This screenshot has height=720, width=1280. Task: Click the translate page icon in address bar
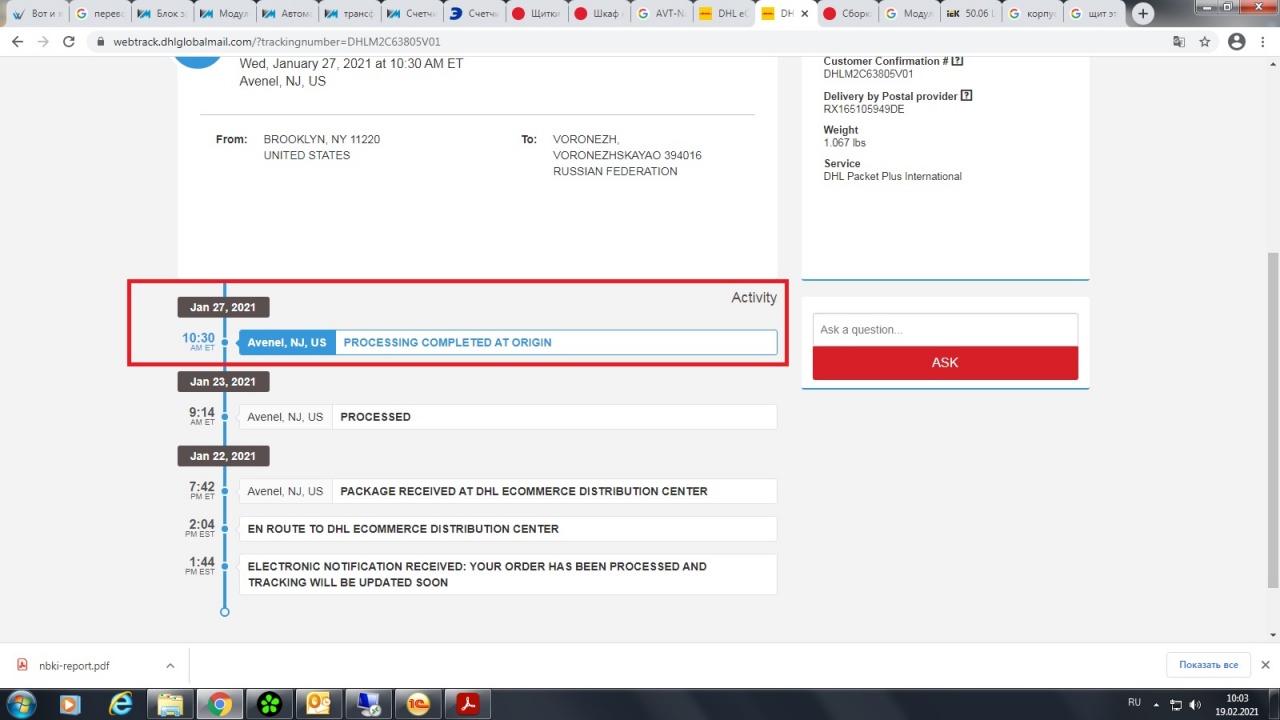[x=1179, y=42]
